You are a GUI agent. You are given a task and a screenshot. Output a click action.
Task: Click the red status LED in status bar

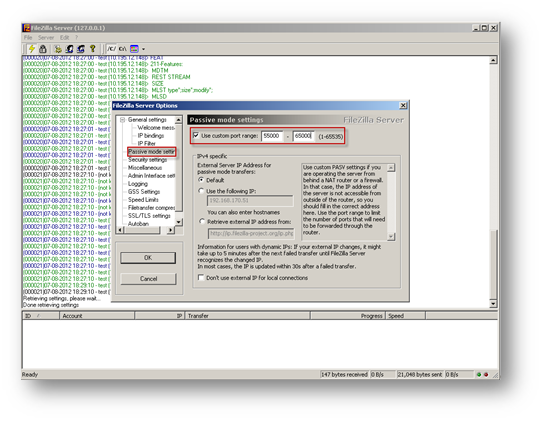click(486, 375)
